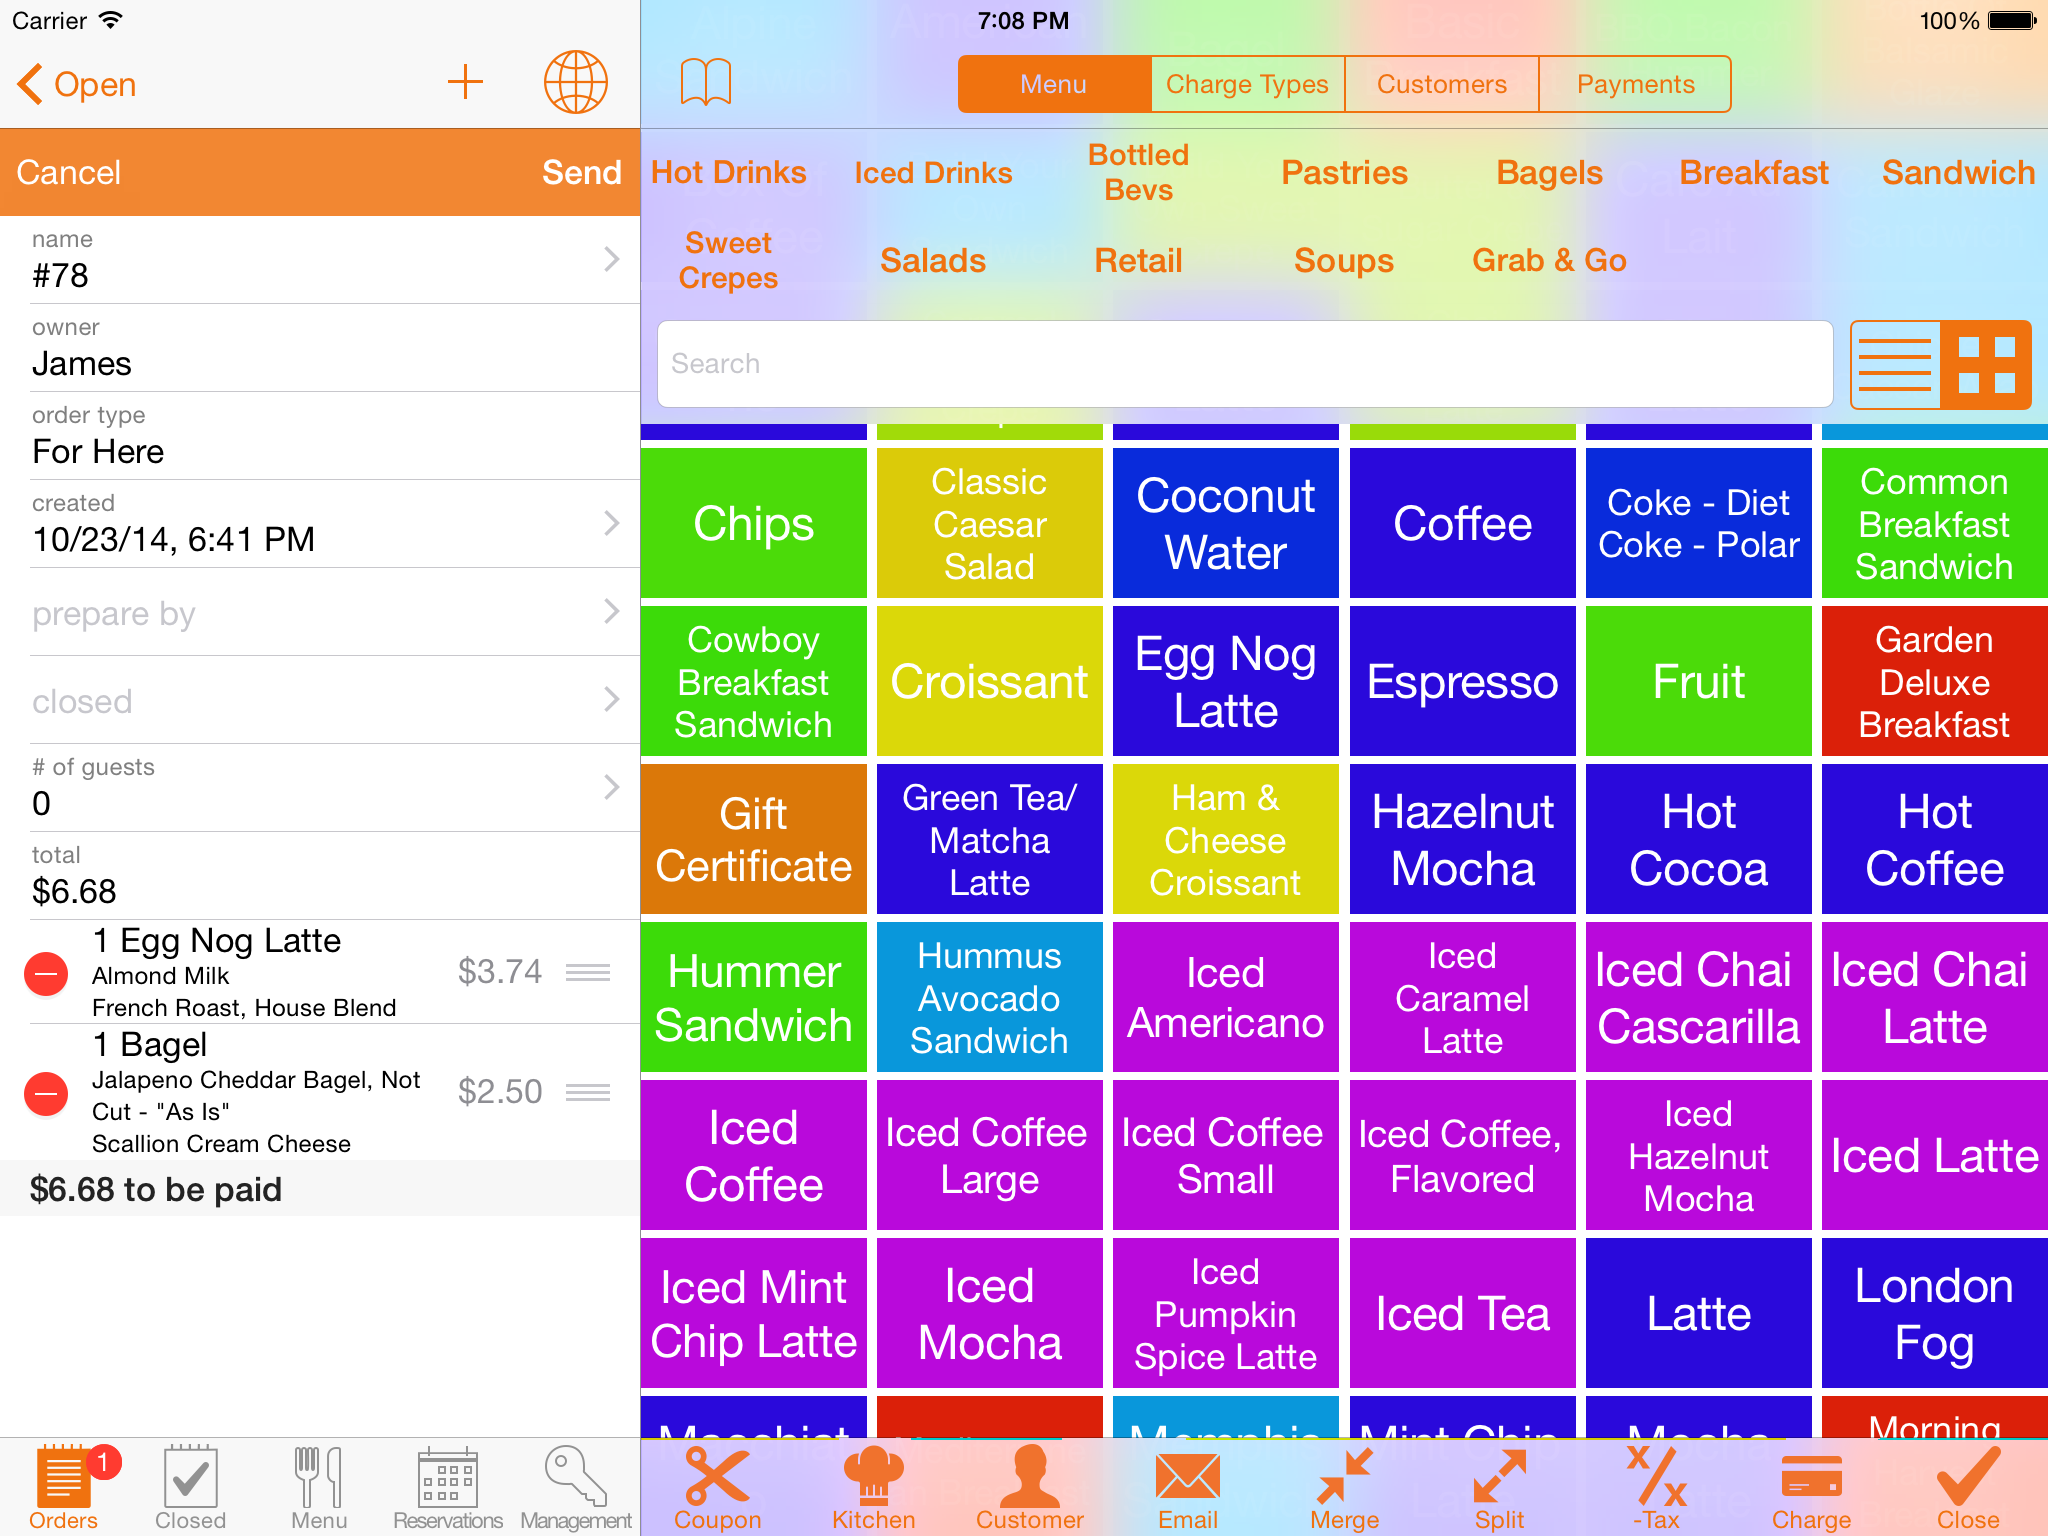Switch to the Charge Types tab
2048x1536 pixels.
point(1247,85)
